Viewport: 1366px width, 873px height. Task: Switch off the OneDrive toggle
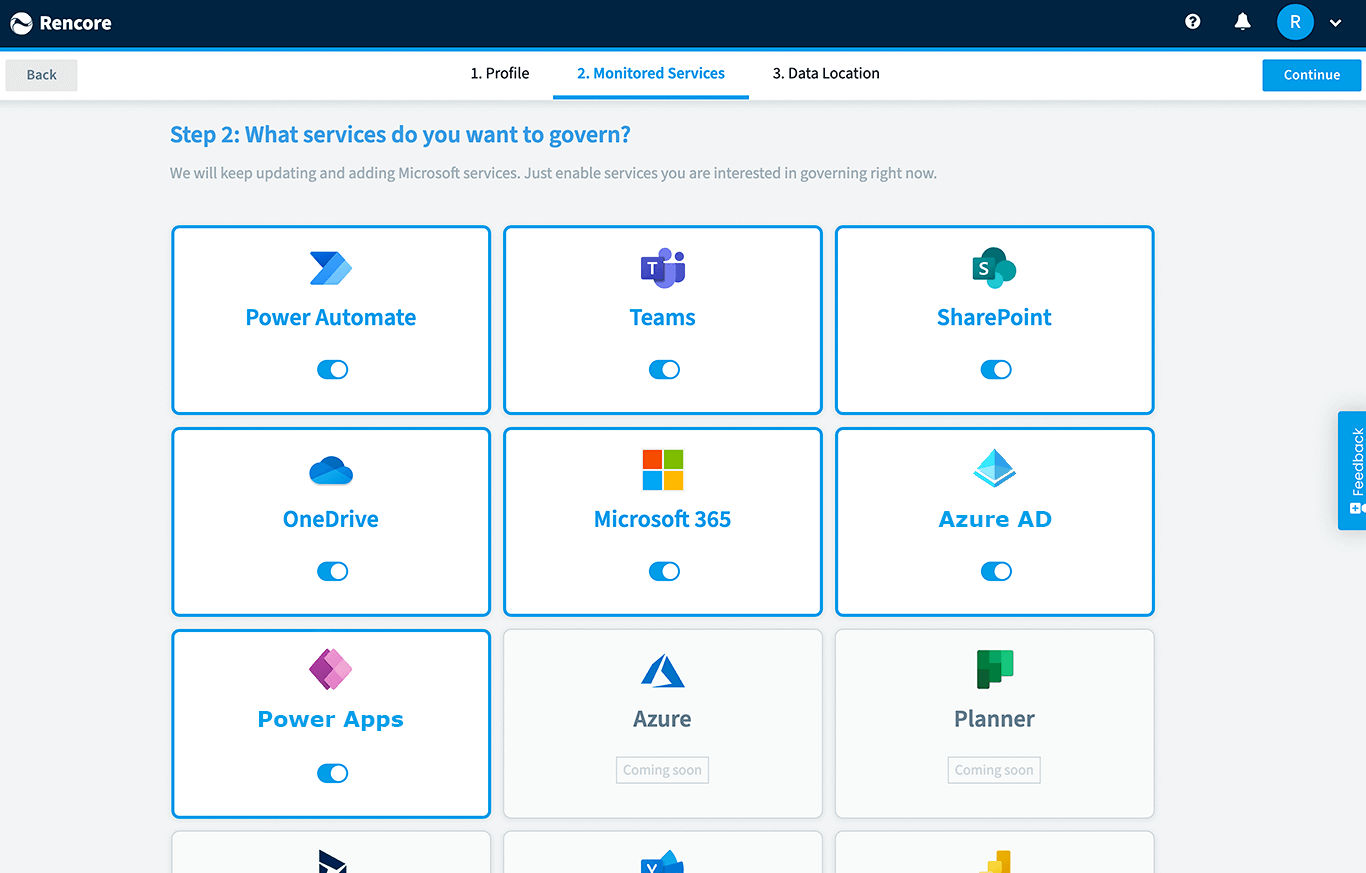[x=332, y=571]
